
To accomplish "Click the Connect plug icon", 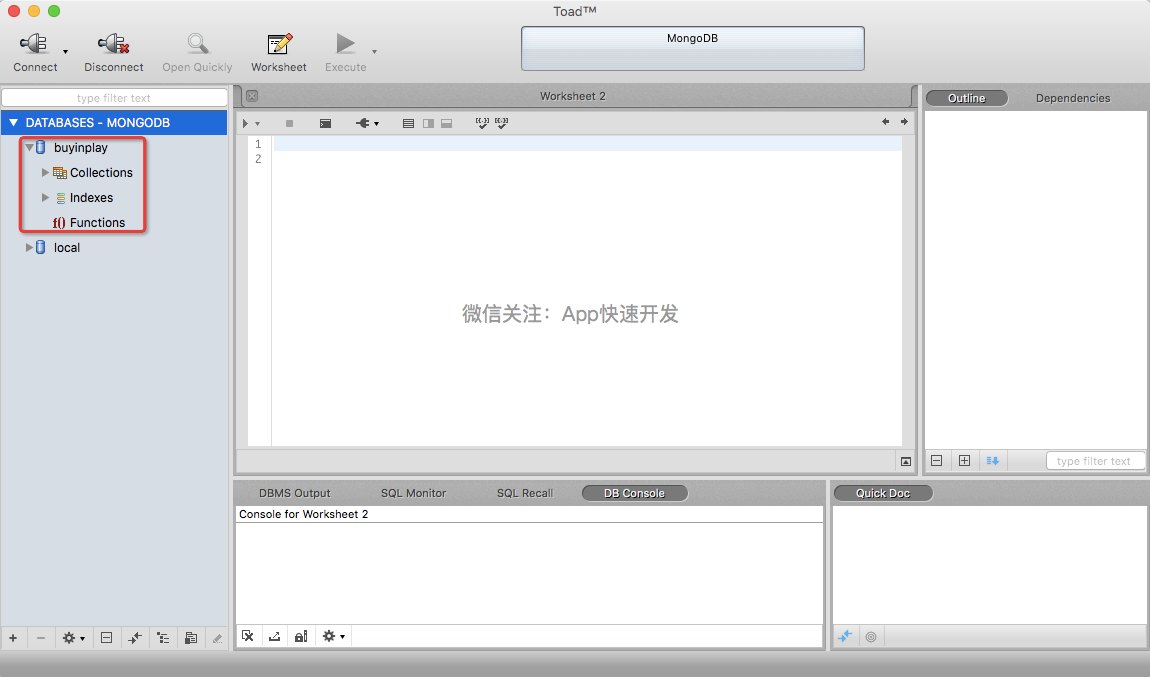I will tap(34, 43).
